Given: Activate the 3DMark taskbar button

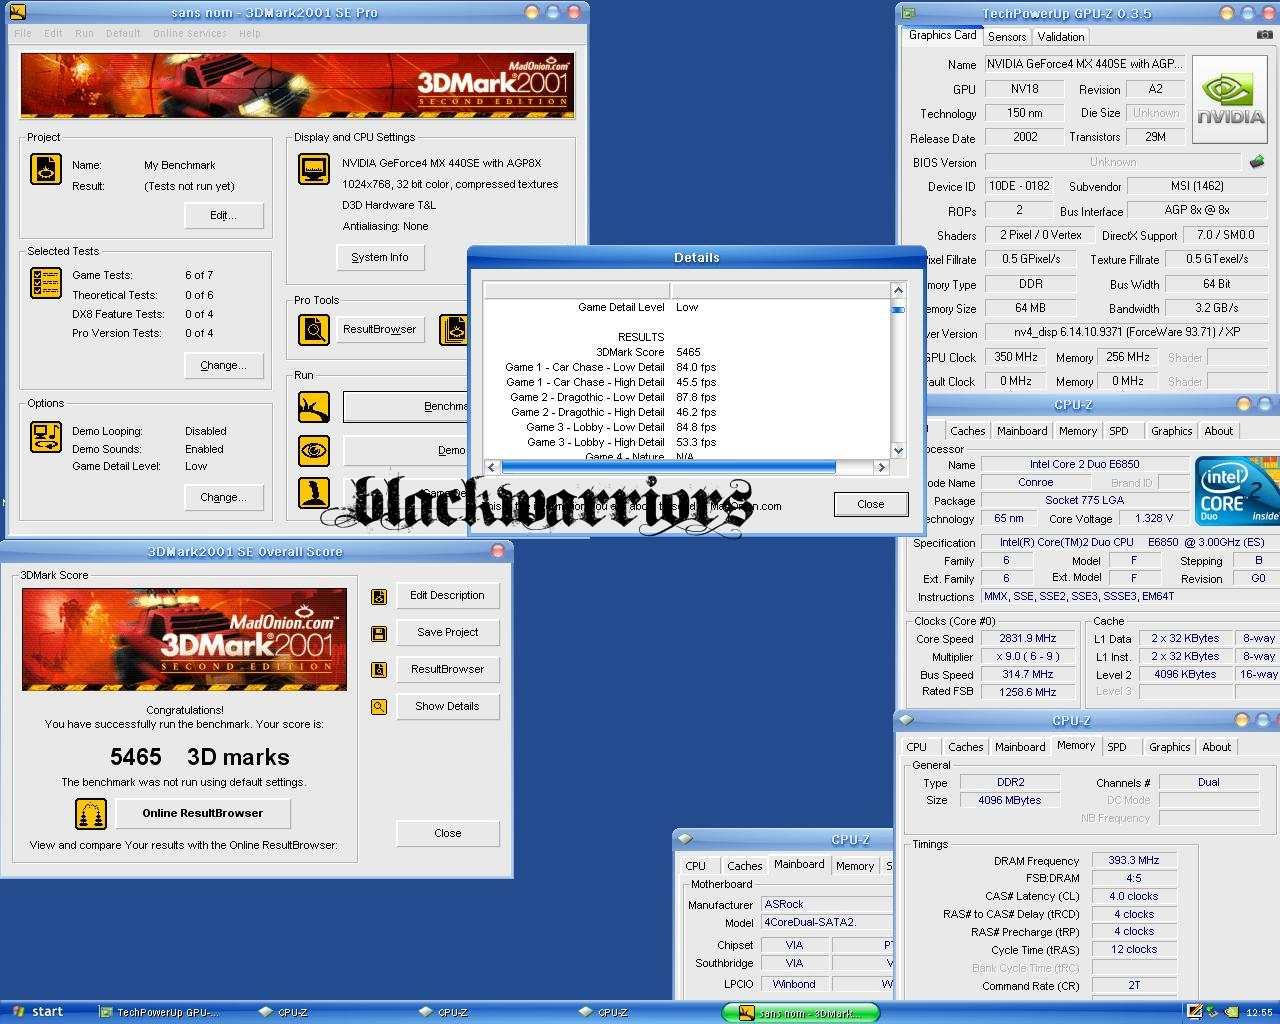Looking at the screenshot, I should 800,1013.
